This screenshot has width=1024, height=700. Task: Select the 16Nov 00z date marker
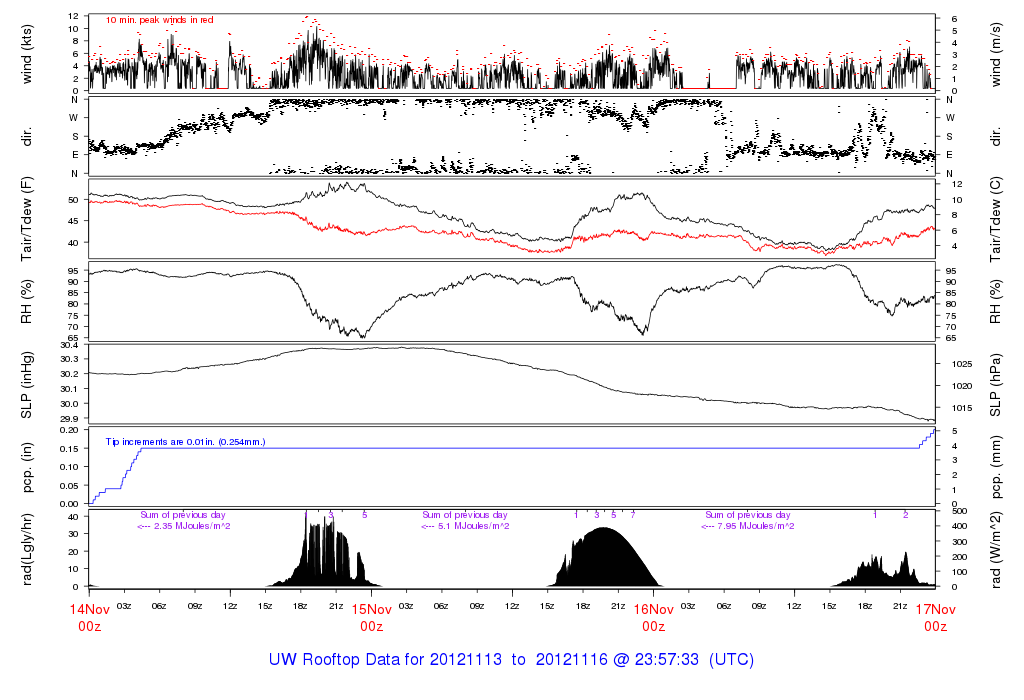[653, 616]
